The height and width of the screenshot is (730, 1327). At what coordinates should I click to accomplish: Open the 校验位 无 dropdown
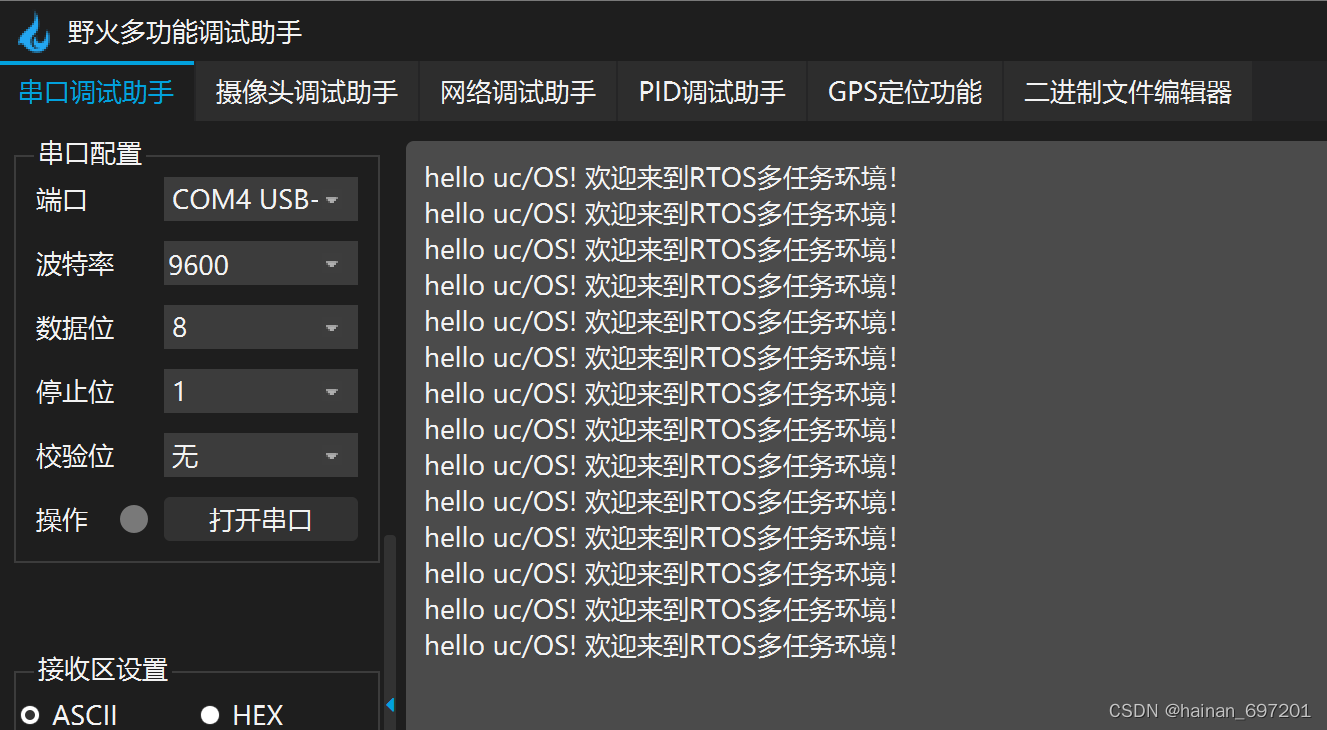(x=260, y=455)
